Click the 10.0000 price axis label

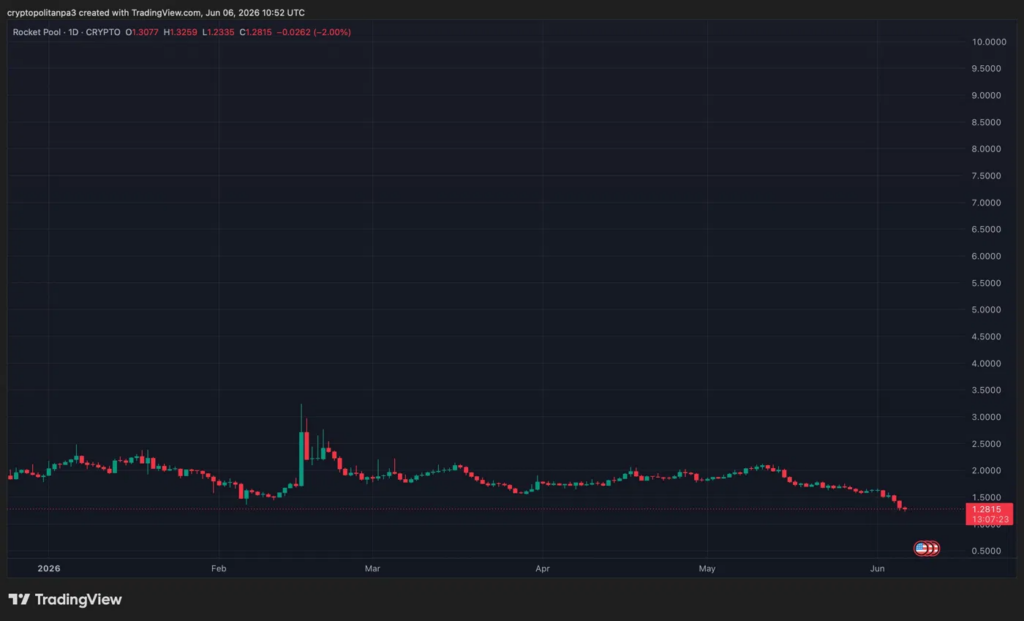(x=989, y=42)
